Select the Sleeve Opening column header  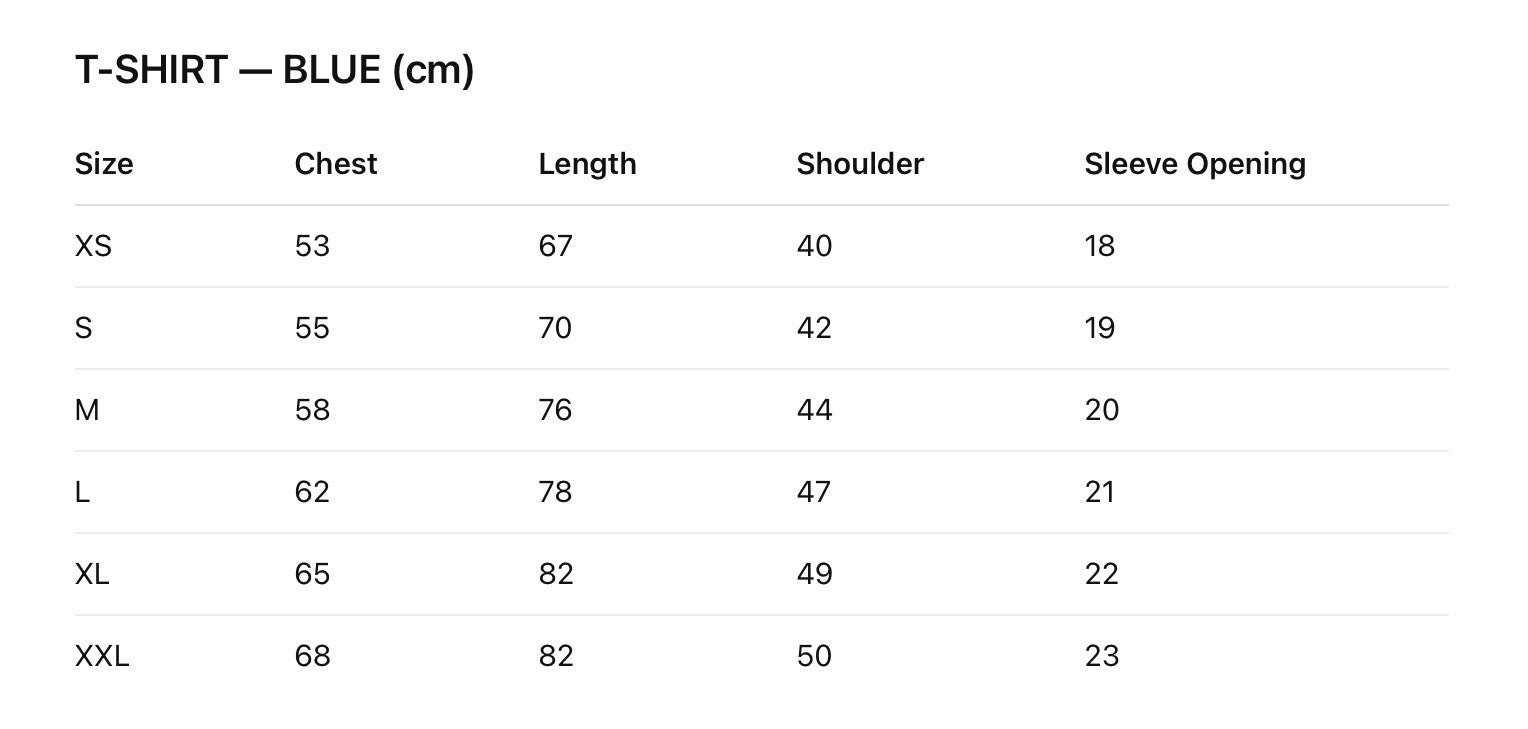(x=1195, y=164)
